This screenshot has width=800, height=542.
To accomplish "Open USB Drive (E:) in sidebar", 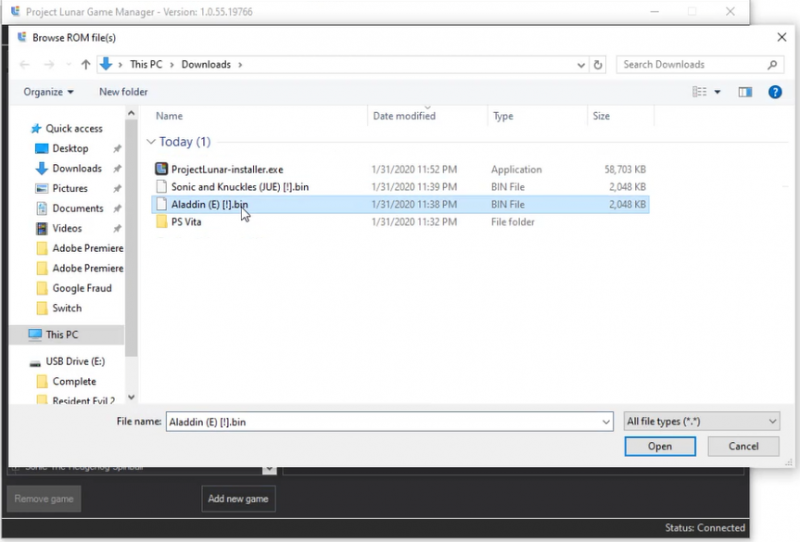I will [75, 362].
